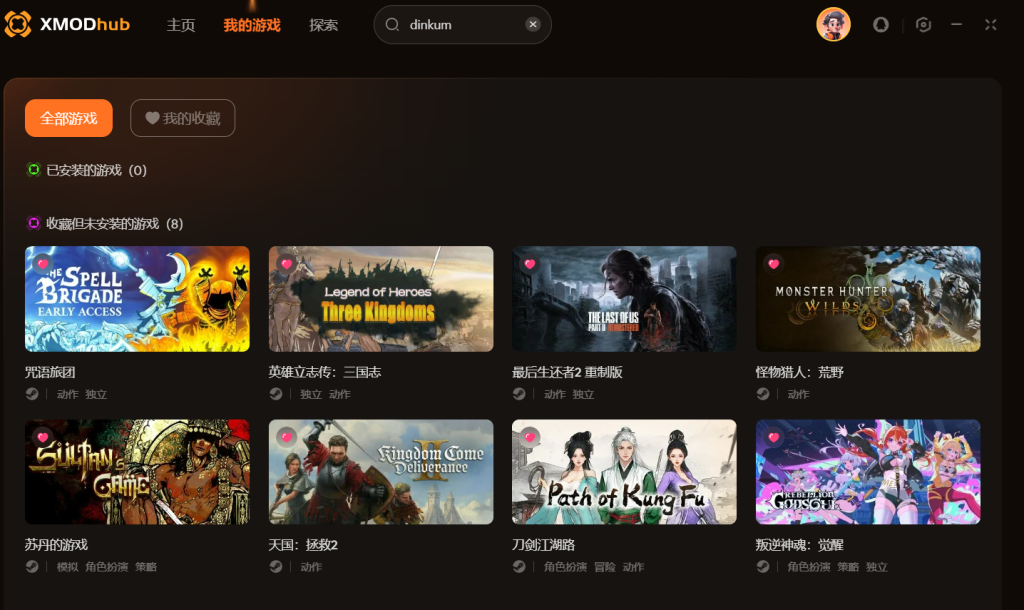Open The Last of Us Part II thumbnail

[624, 299]
